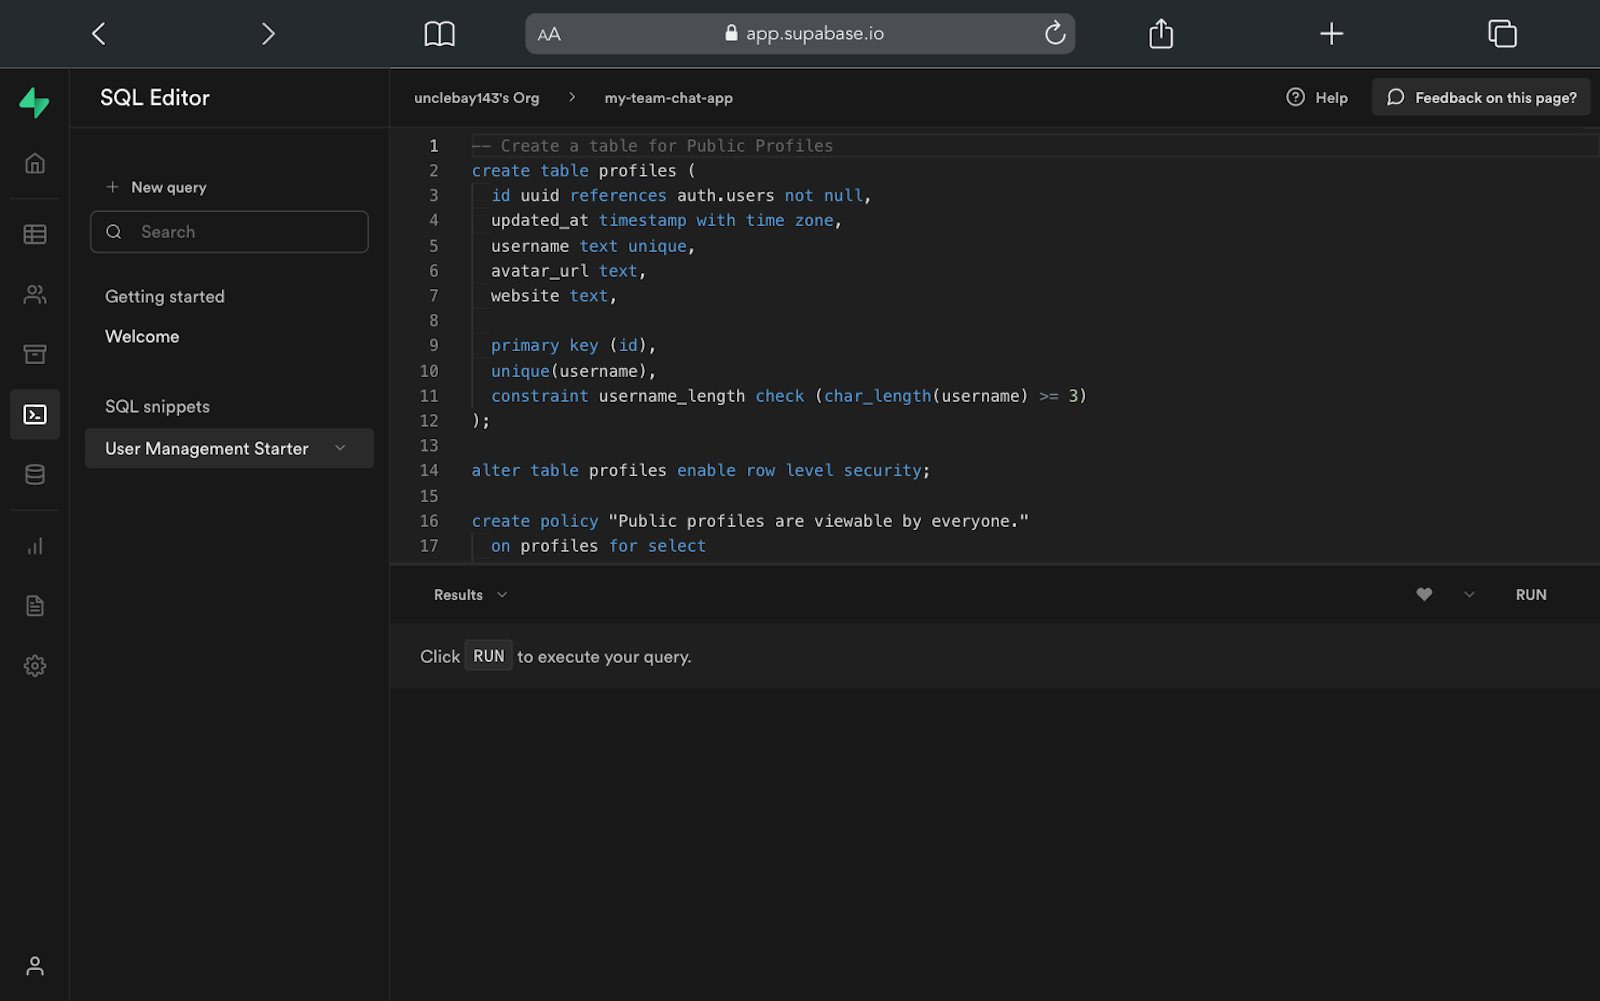Open the Table Editor from the sidebar
This screenshot has width=1600, height=1001.
34,233
